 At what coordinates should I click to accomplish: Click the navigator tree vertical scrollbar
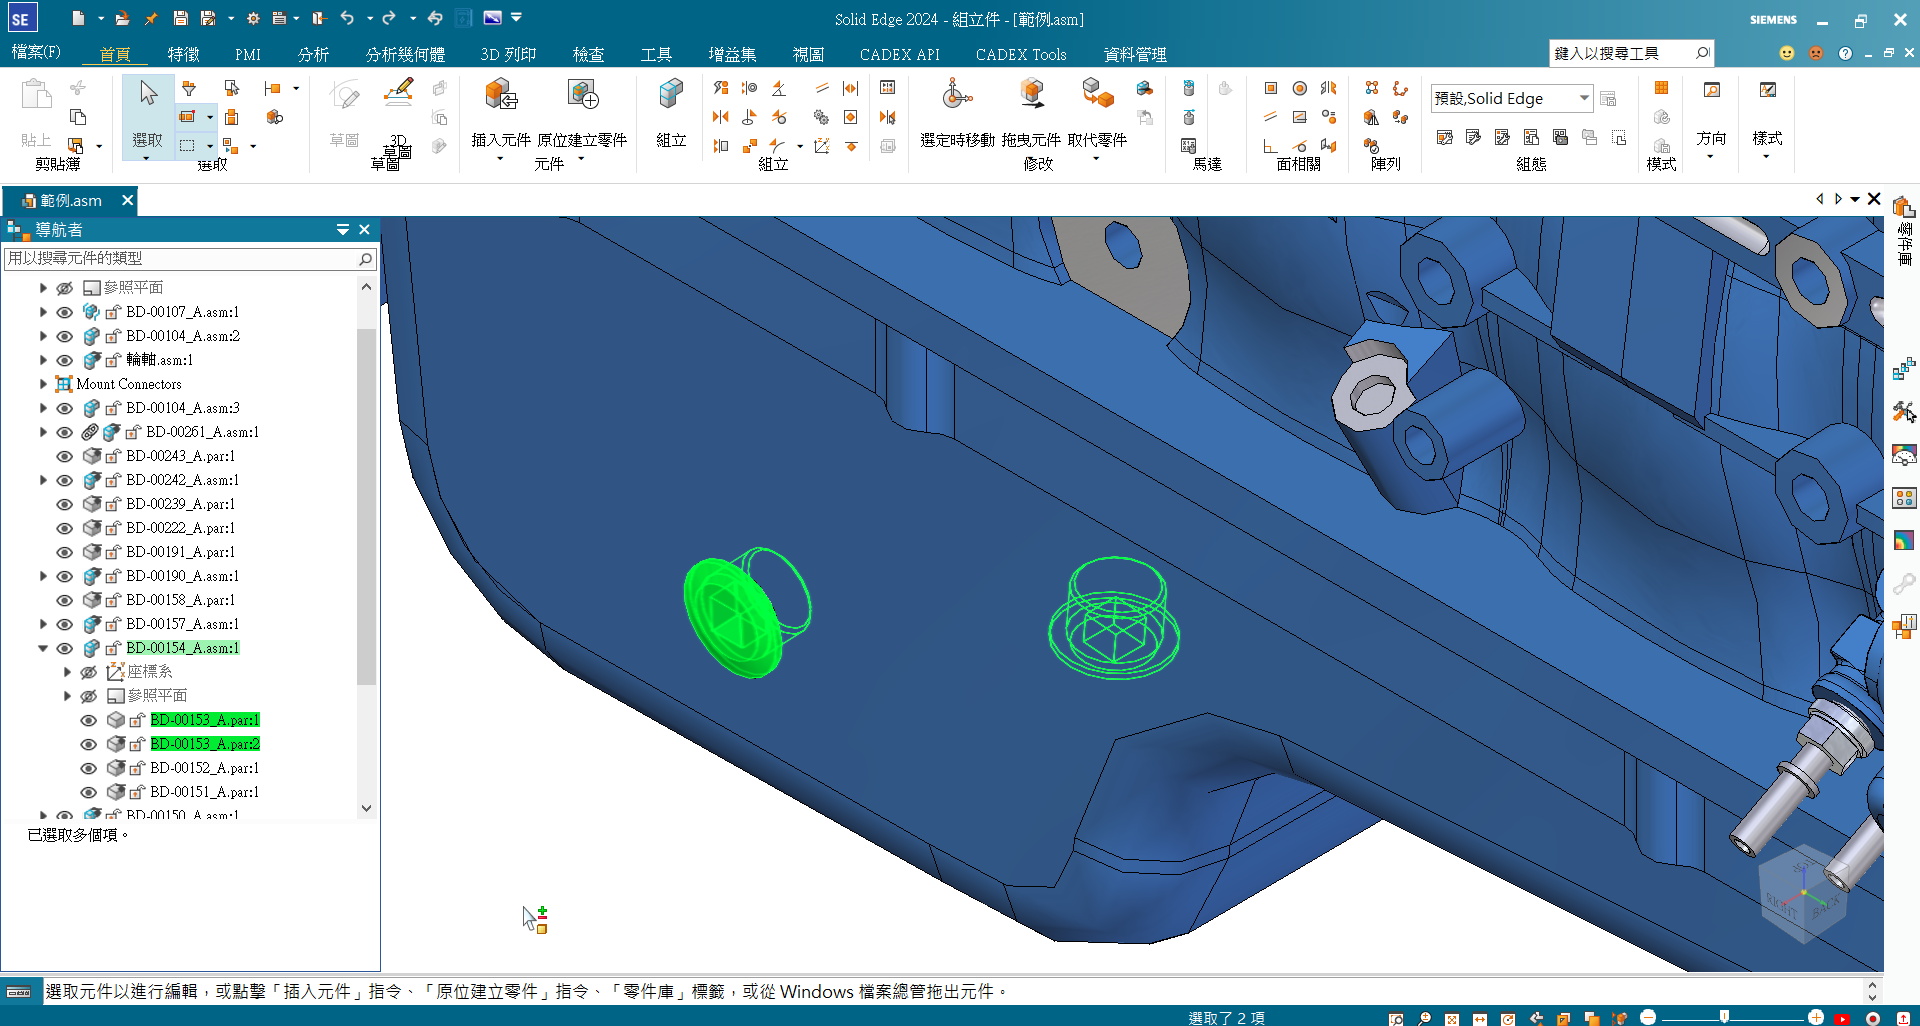click(x=366, y=506)
